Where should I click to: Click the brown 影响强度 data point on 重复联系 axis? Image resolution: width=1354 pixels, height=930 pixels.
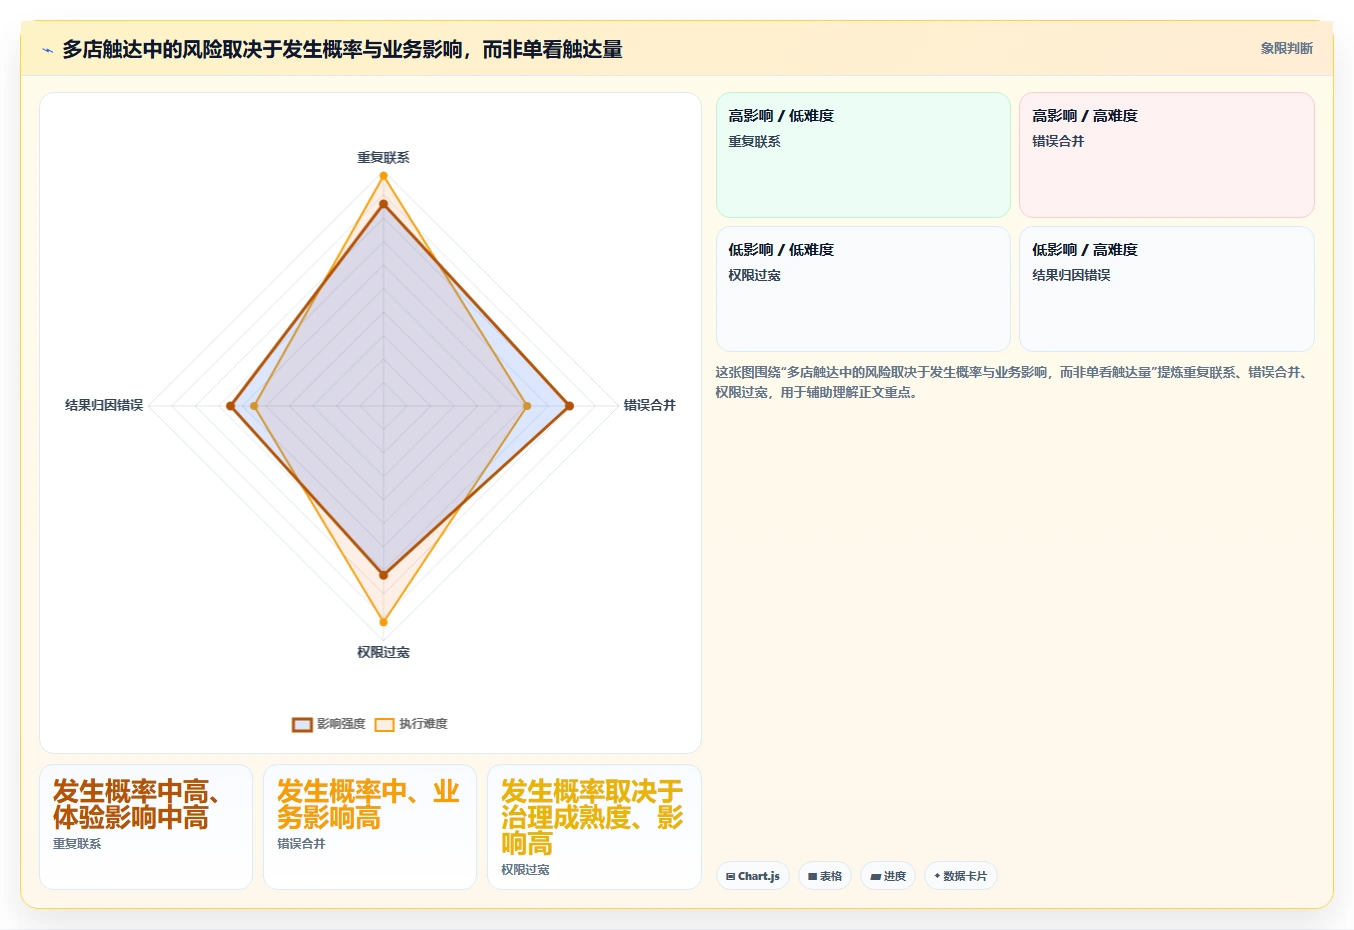pyautogui.click(x=383, y=204)
